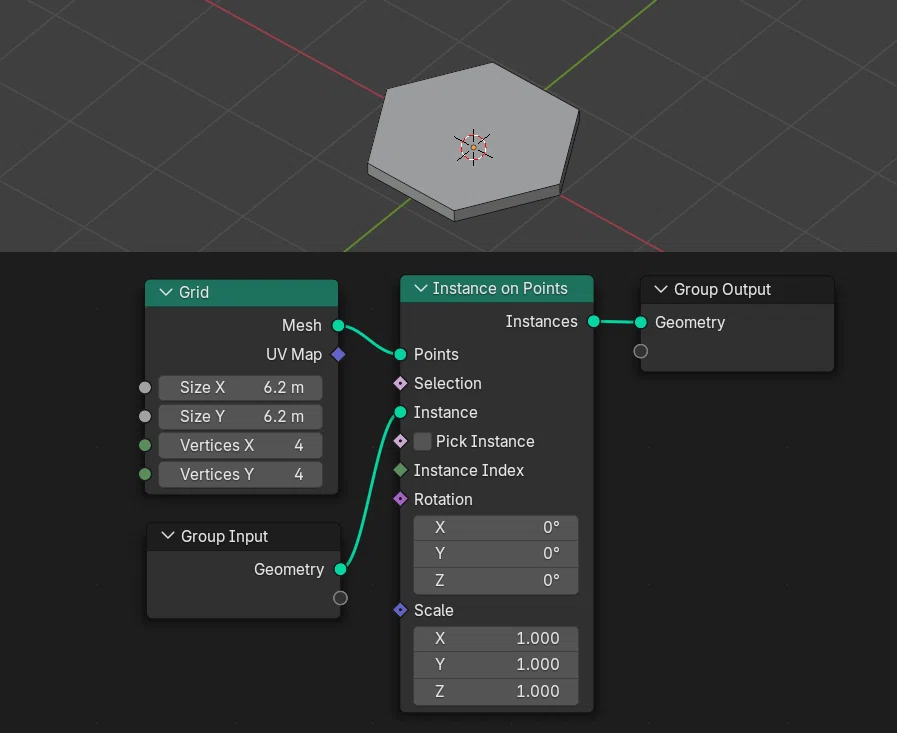Click the Rotation Z field

click(496, 581)
